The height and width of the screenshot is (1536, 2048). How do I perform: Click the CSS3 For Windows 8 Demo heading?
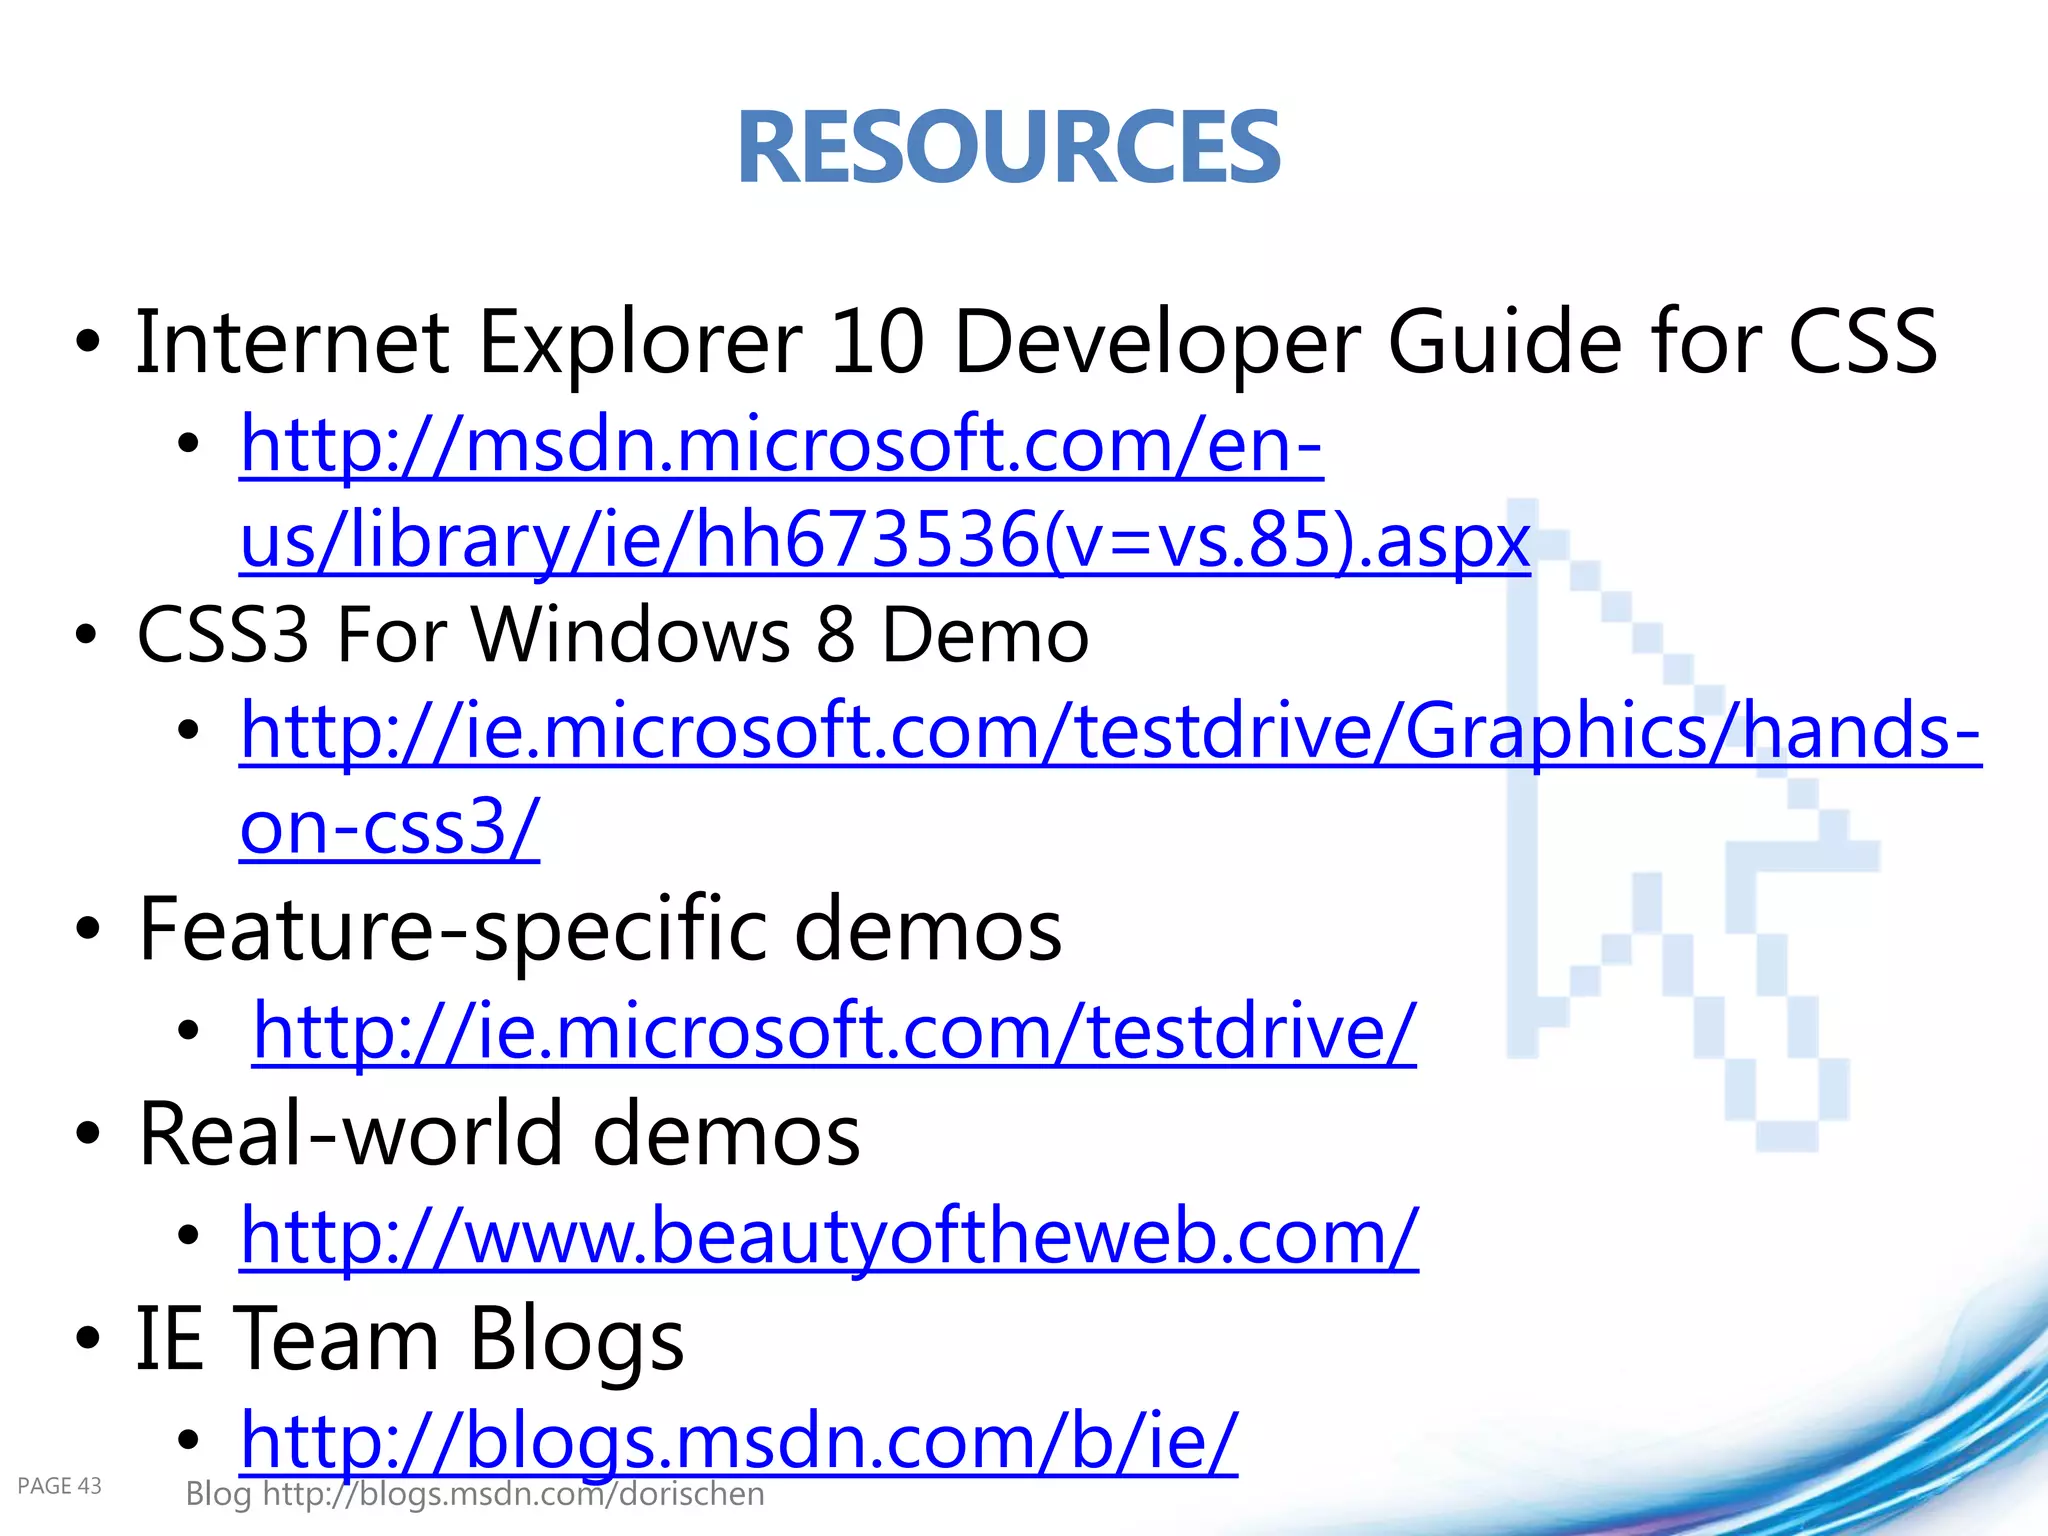(612, 635)
